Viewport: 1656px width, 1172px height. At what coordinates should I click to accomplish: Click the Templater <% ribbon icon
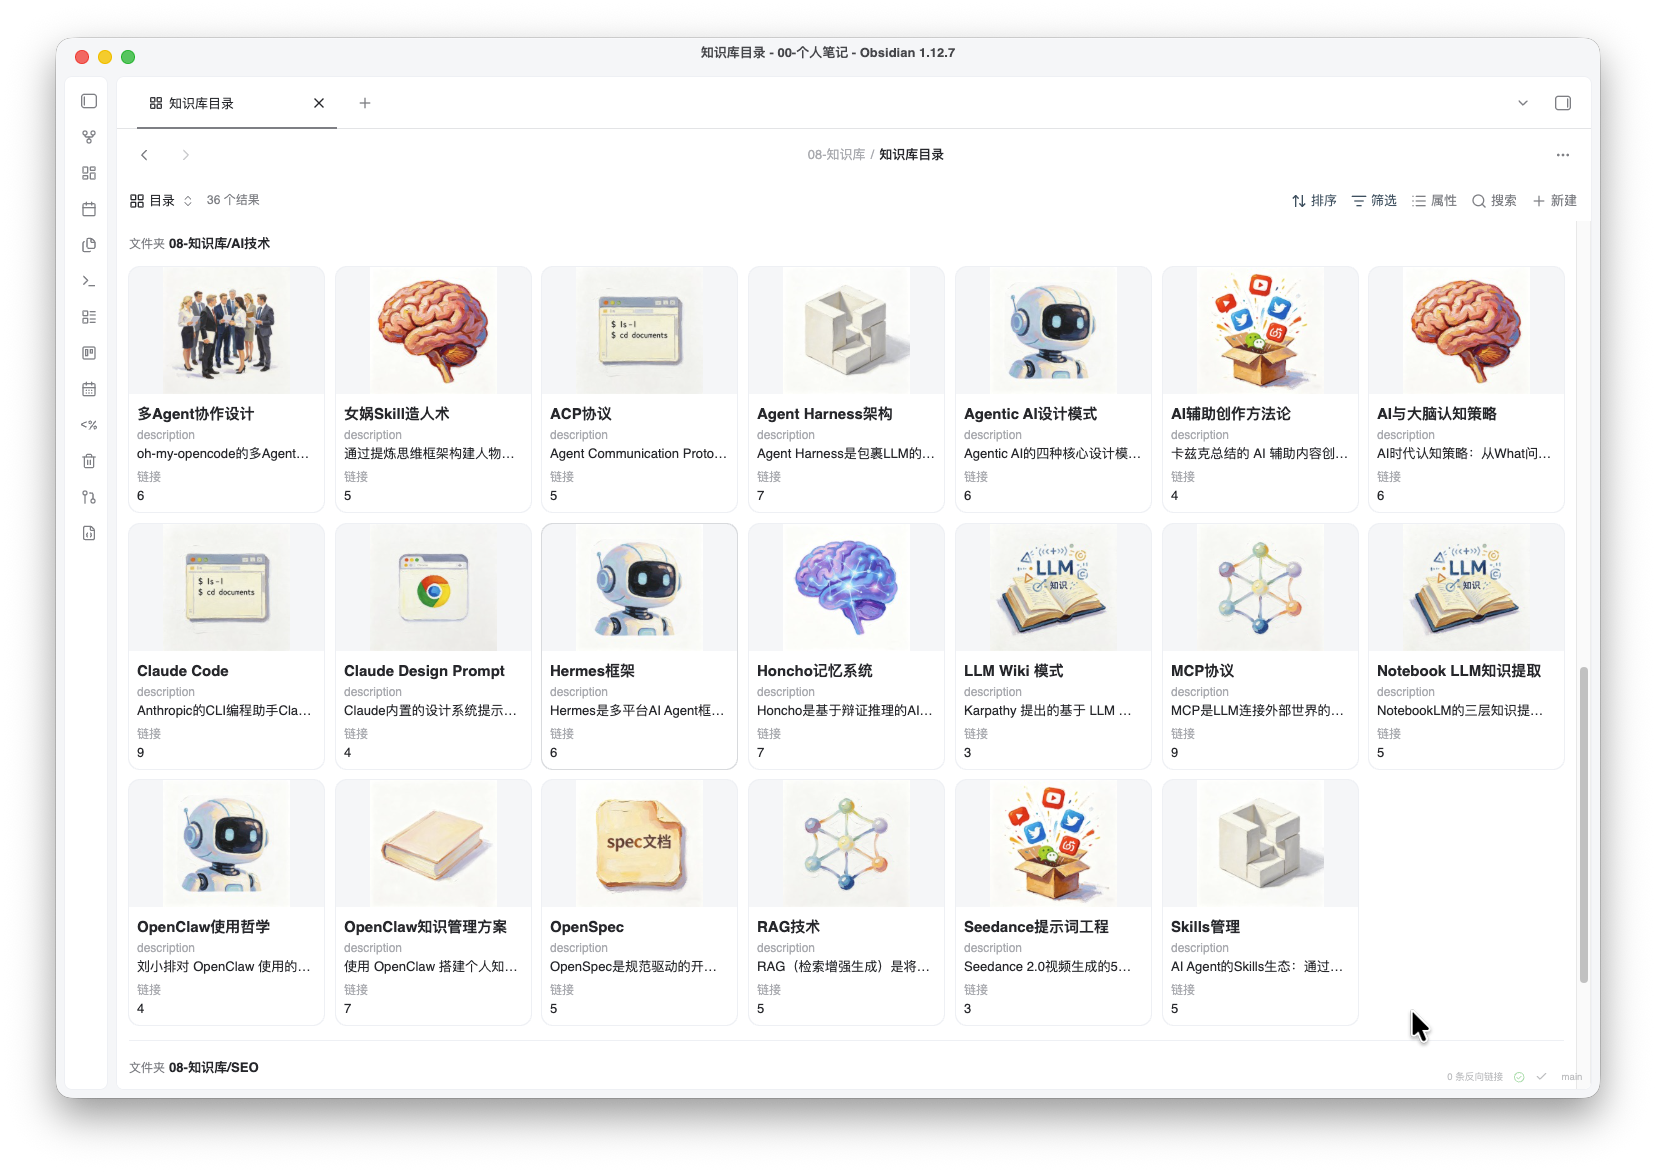pyautogui.click(x=89, y=425)
